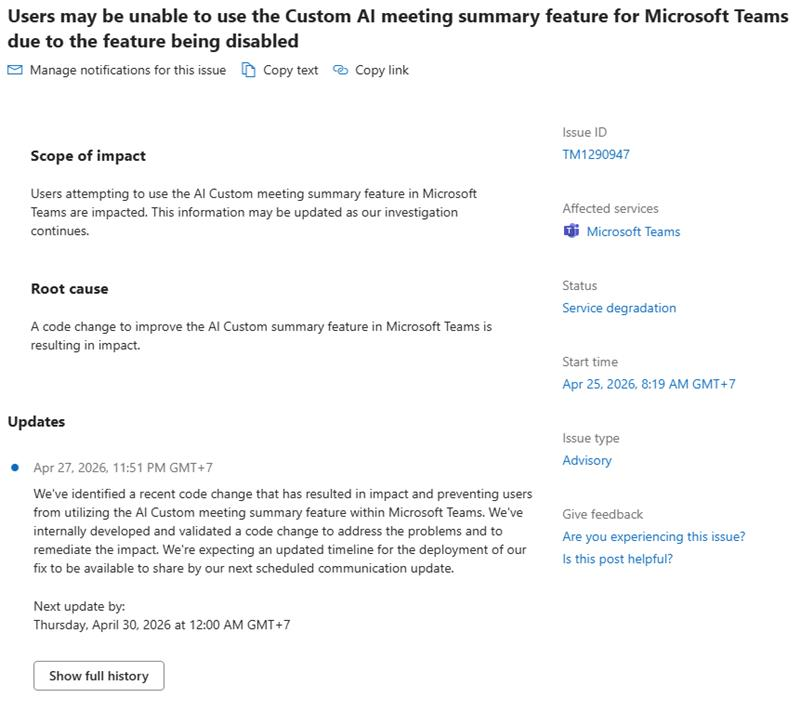Answer 'Are you experiencing this issue?'

654,537
